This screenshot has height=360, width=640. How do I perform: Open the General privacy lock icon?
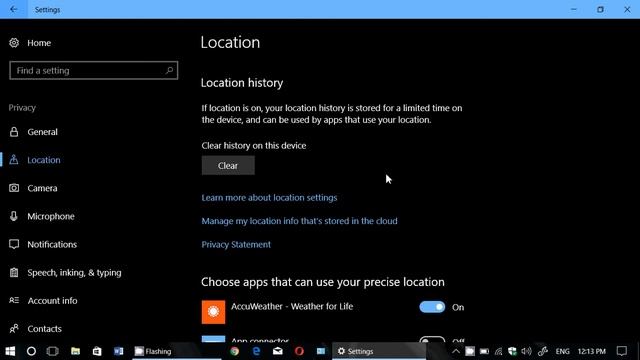coord(14,132)
